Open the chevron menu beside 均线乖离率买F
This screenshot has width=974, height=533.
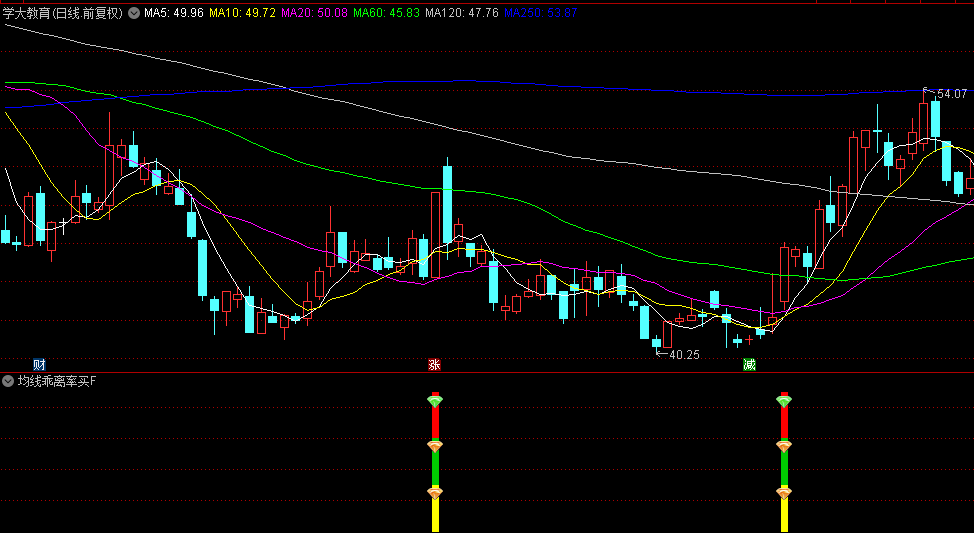point(8,381)
